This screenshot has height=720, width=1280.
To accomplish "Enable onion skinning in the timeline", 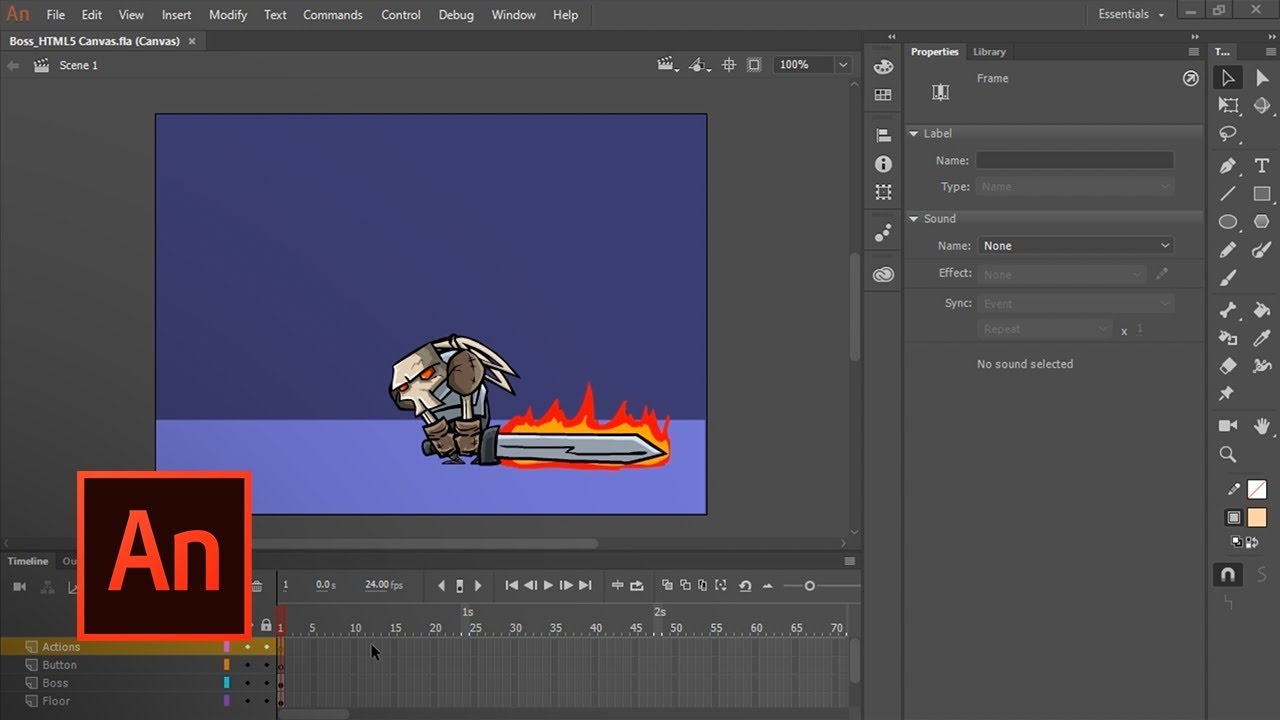I will point(667,586).
